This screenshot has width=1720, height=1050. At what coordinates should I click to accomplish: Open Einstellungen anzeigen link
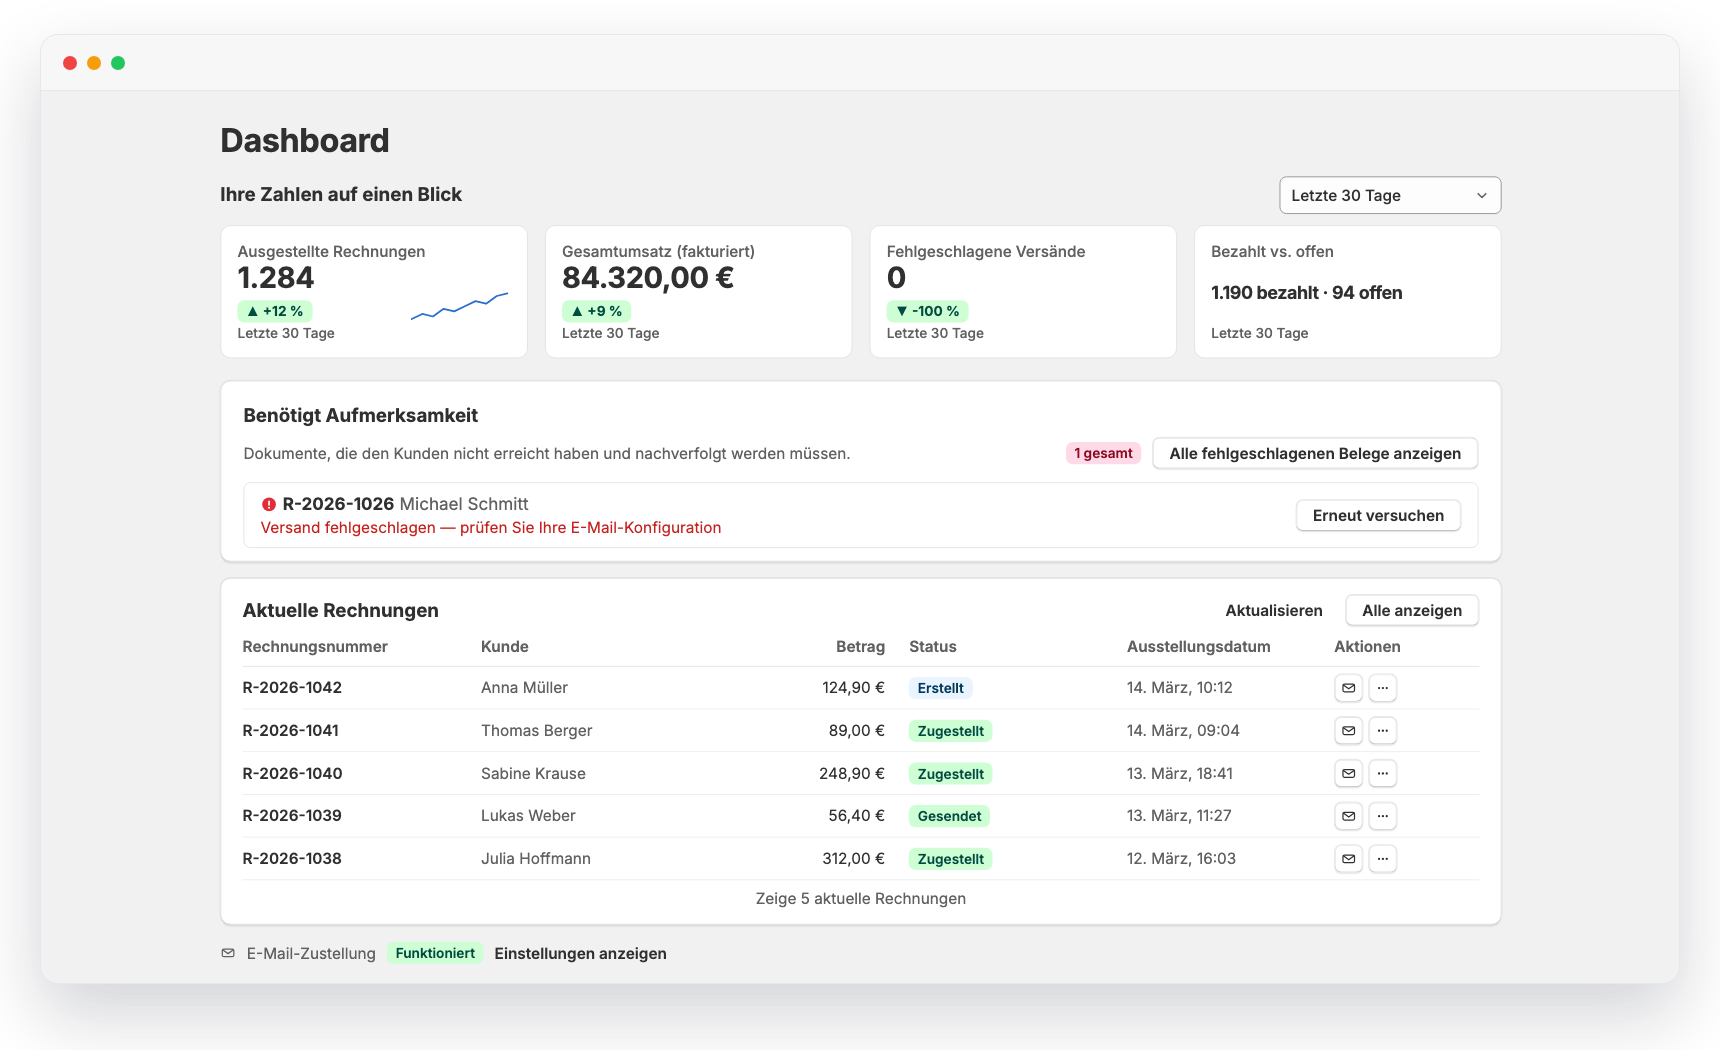[x=580, y=954]
